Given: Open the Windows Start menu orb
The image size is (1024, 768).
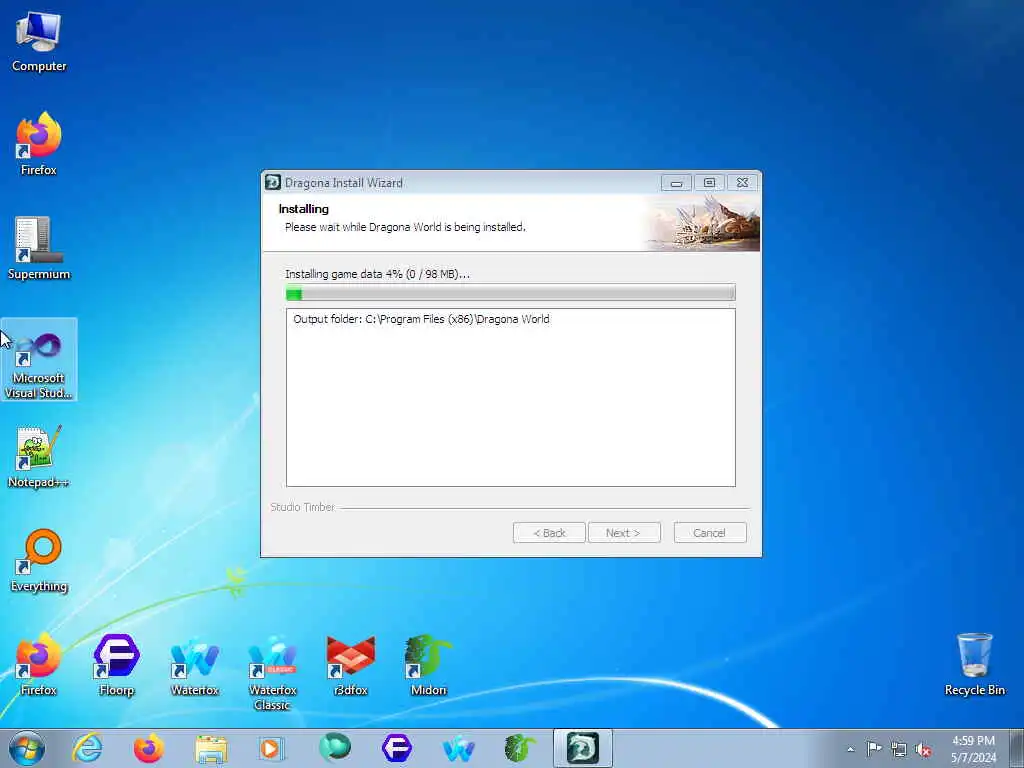Looking at the screenshot, I should tap(27, 748).
